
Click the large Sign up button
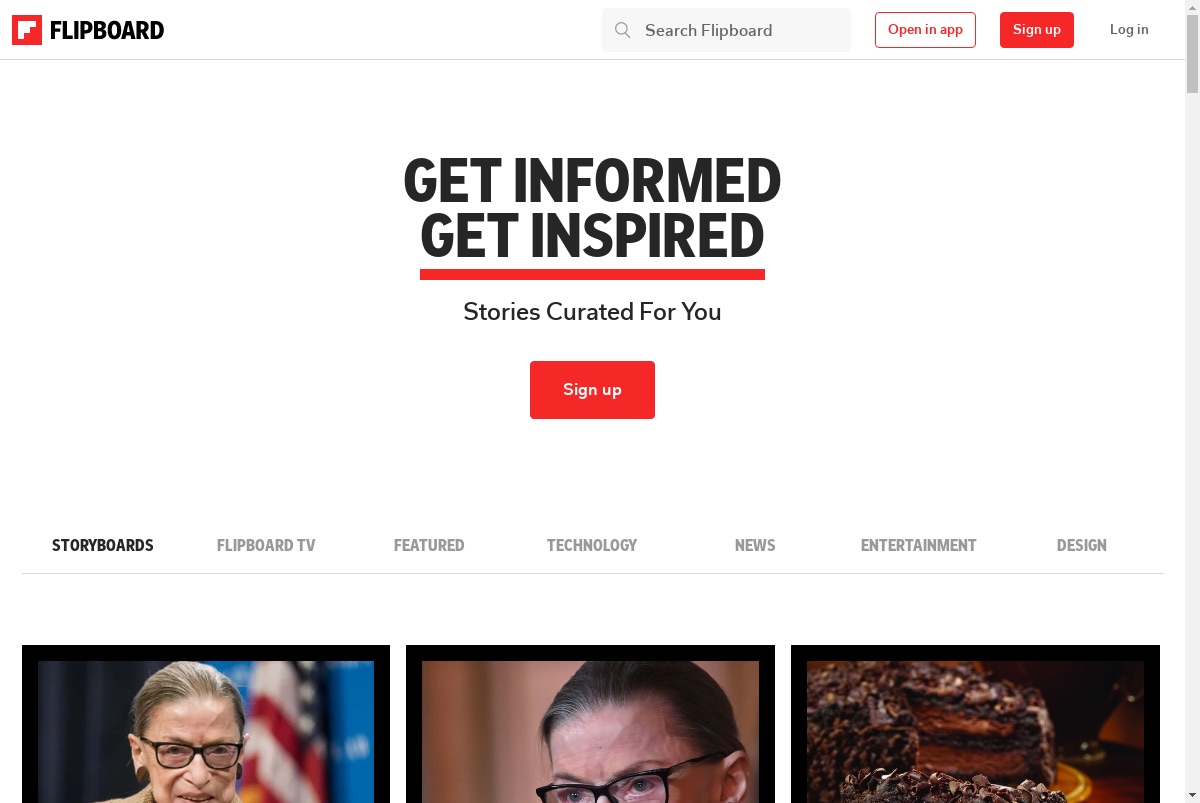592,390
